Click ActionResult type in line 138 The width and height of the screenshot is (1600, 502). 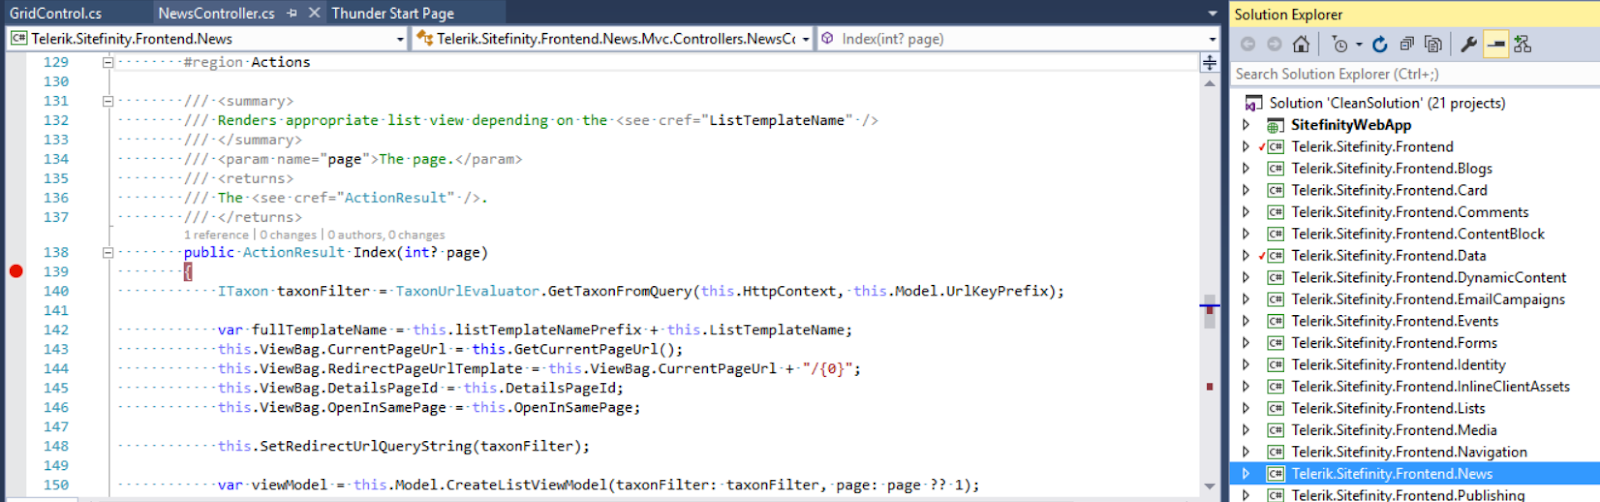(293, 252)
